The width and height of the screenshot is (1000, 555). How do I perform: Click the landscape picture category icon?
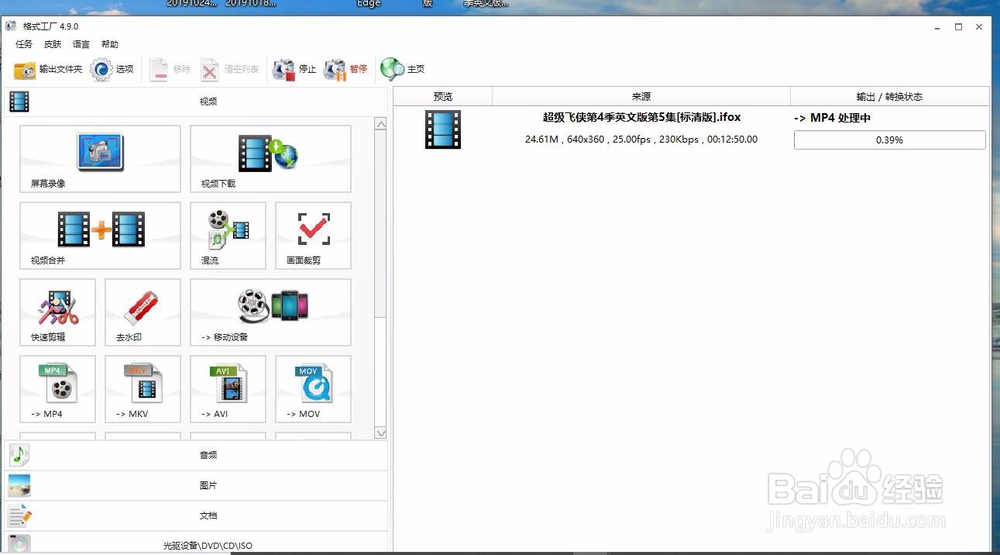click(19, 485)
